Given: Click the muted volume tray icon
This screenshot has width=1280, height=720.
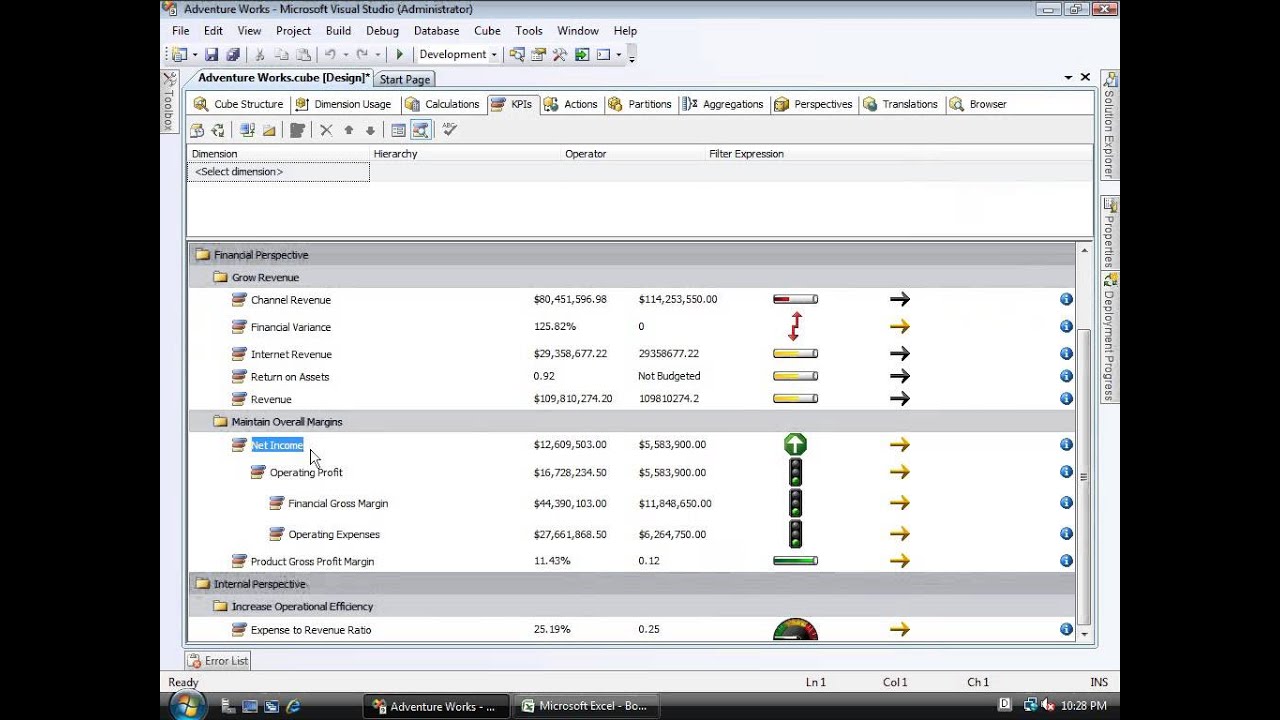Looking at the screenshot, I should click(1047, 705).
